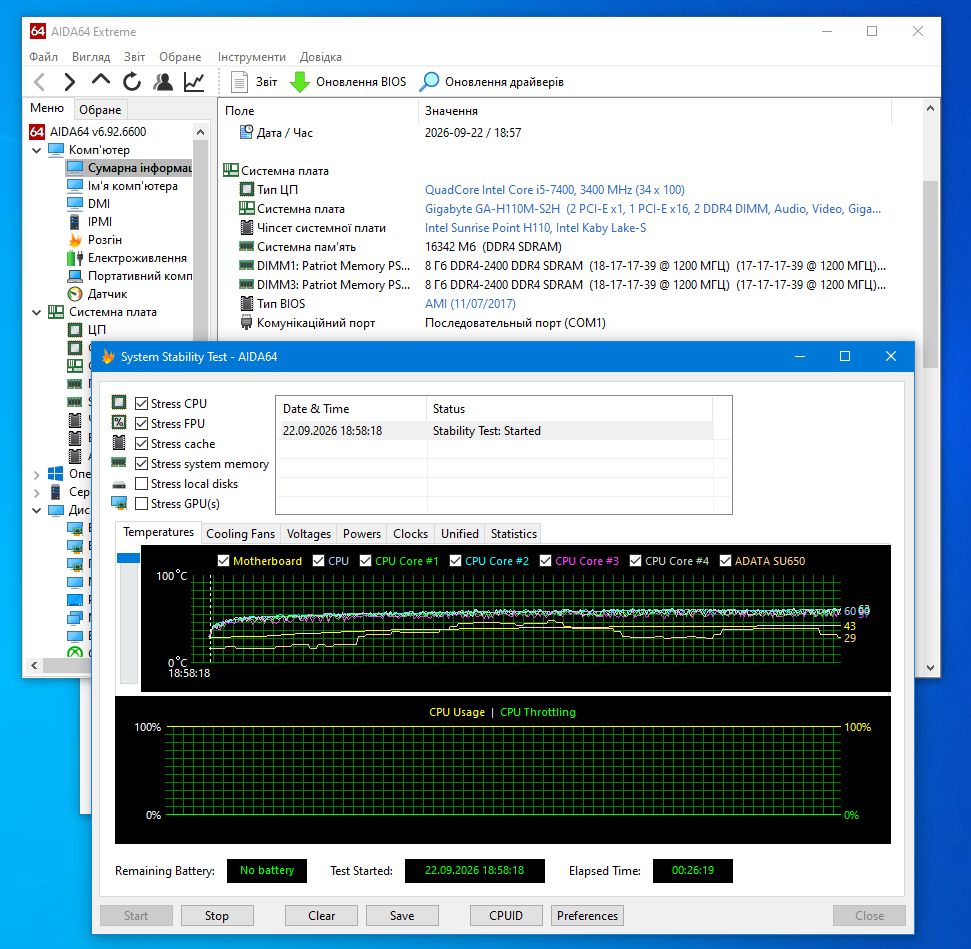
Task: Click tree panel scroll up arrow
Action: [x=200, y=132]
